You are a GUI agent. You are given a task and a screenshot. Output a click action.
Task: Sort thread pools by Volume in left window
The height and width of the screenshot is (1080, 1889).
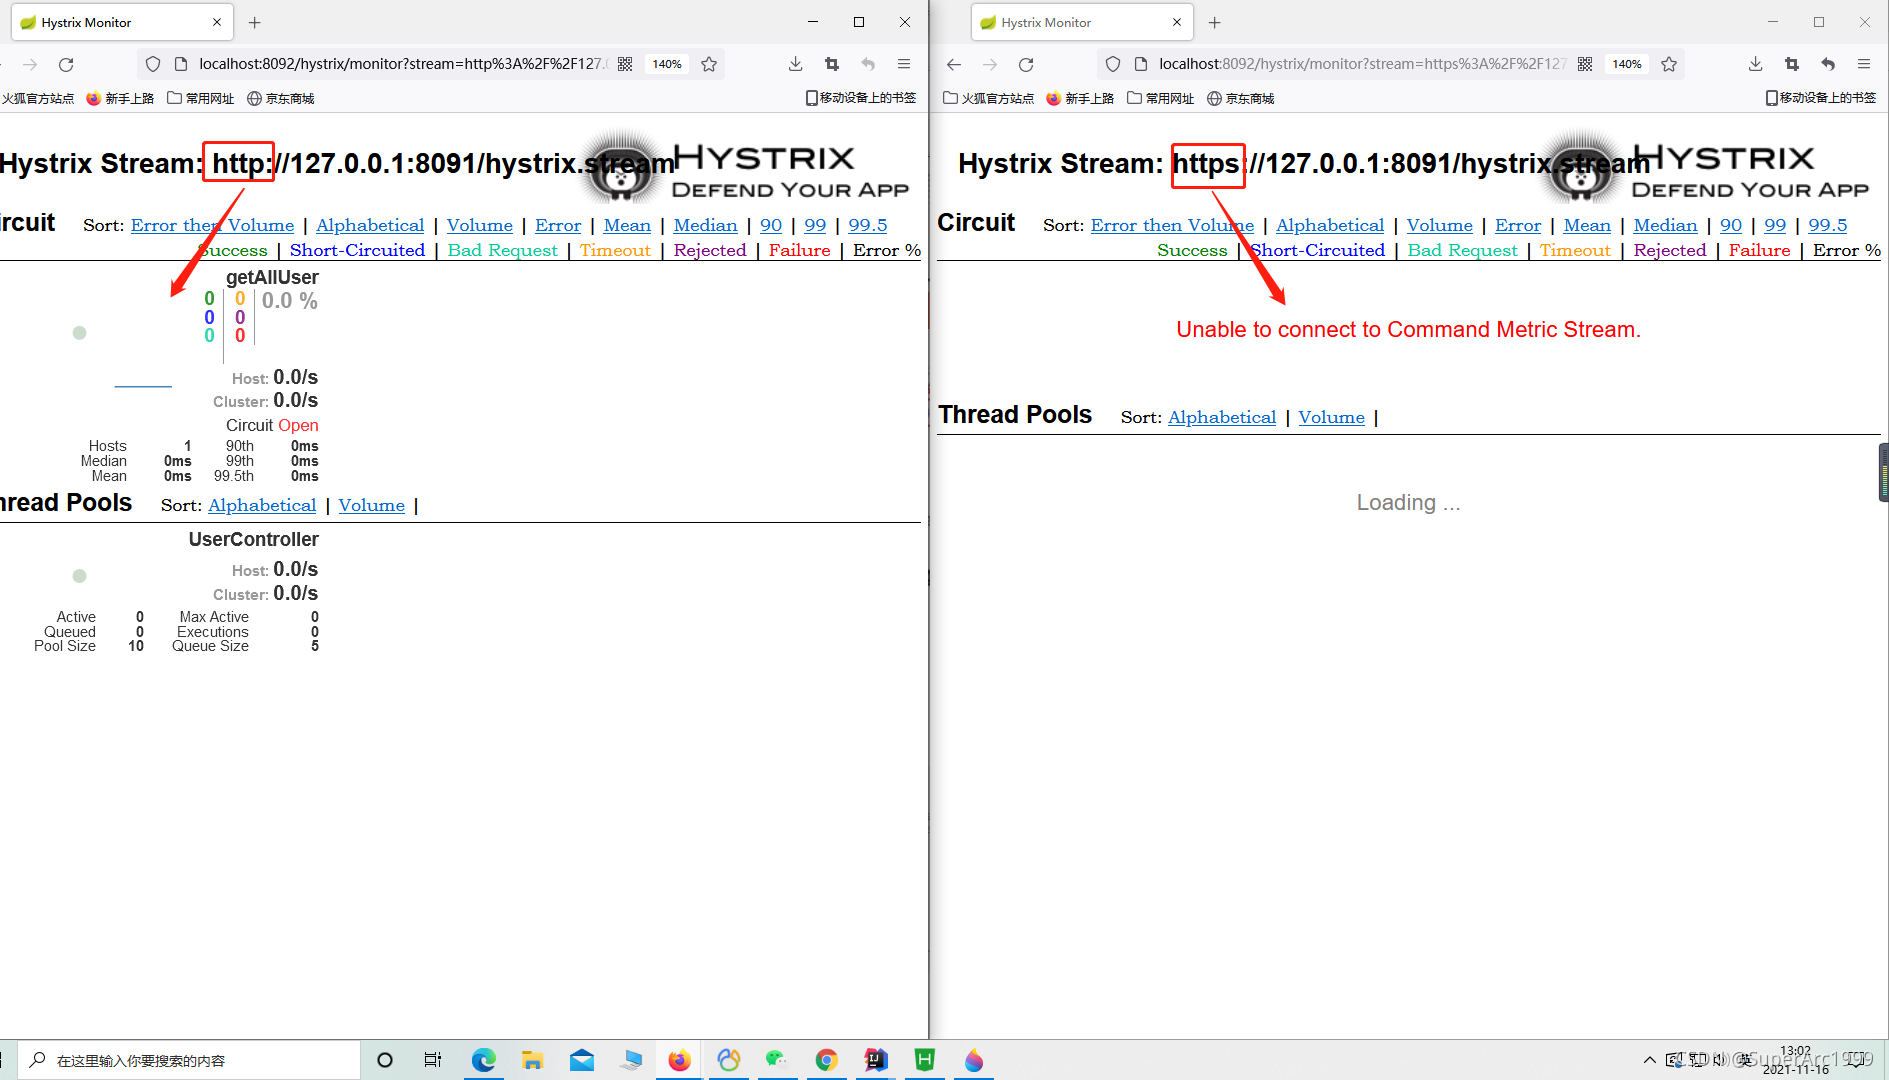click(372, 505)
